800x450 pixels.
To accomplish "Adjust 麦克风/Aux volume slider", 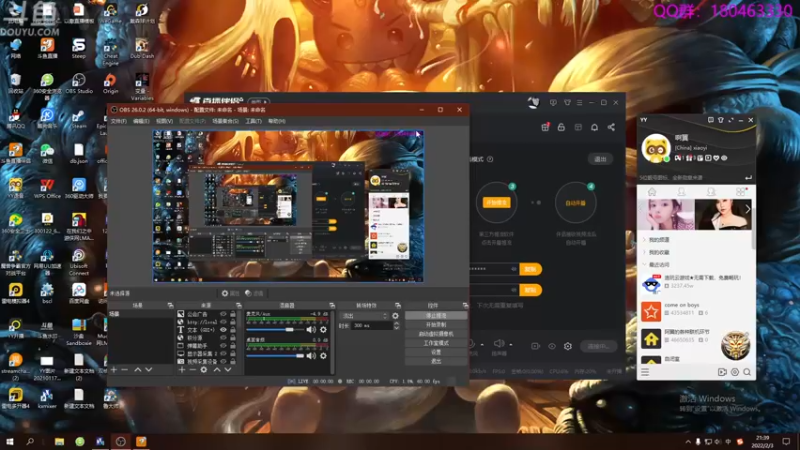I will [275, 330].
